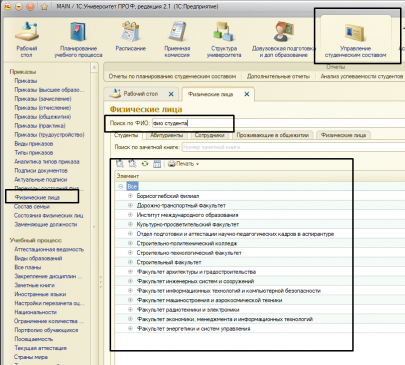The height and width of the screenshot is (365, 405).
Task: Open the Печать dropdown menu
Action: click(183, 164)
